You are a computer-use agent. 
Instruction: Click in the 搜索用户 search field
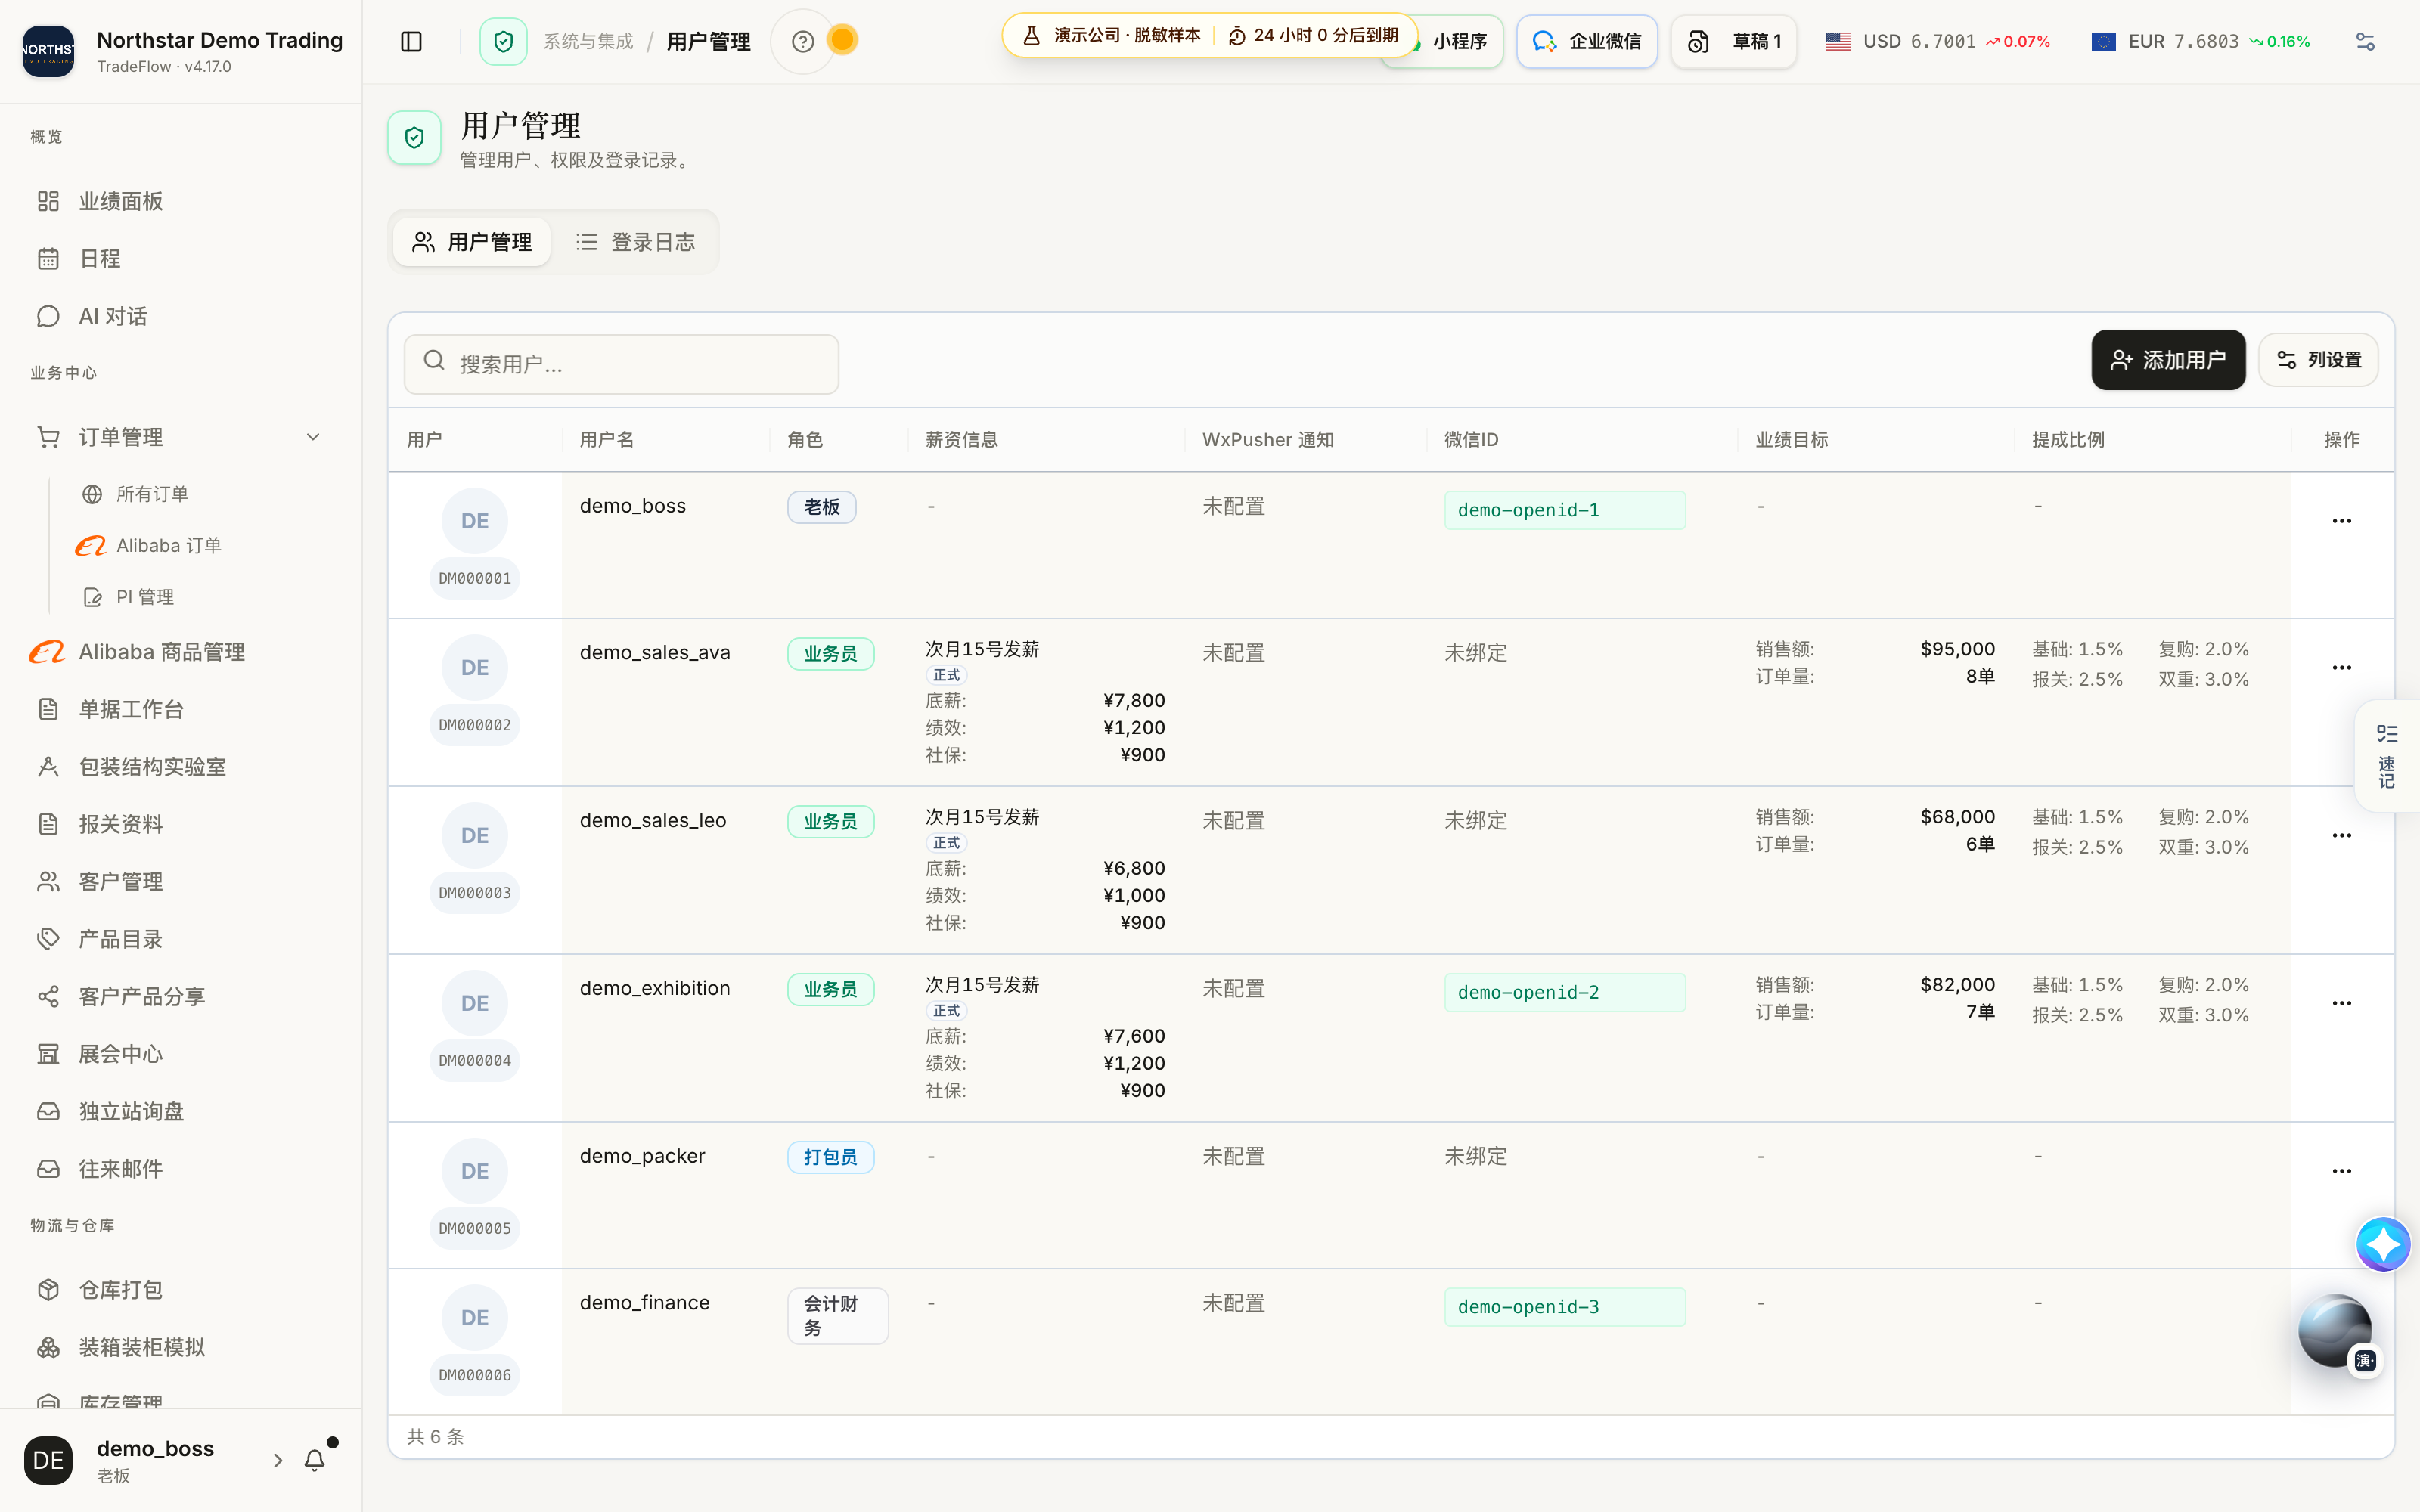[621, 364]
